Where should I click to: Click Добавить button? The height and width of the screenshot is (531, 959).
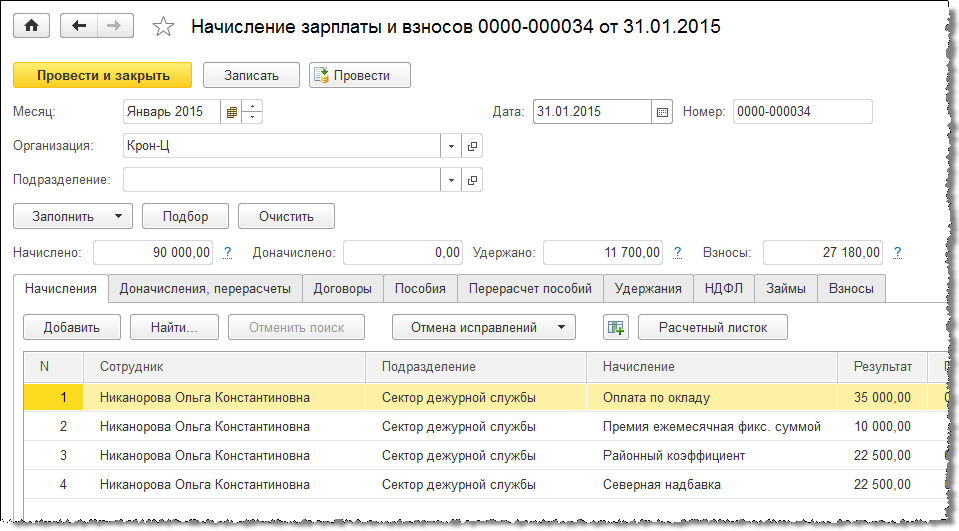[72, 327]
